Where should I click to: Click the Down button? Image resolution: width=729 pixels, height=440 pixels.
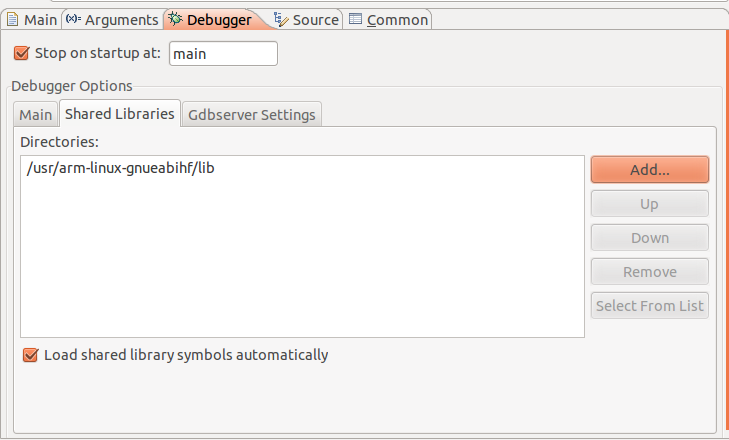point(649,238)
